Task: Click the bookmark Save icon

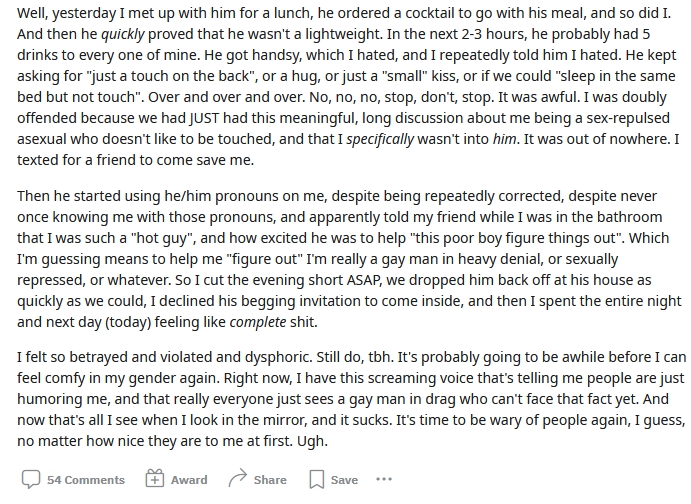Action: click(x=316, y=479)
